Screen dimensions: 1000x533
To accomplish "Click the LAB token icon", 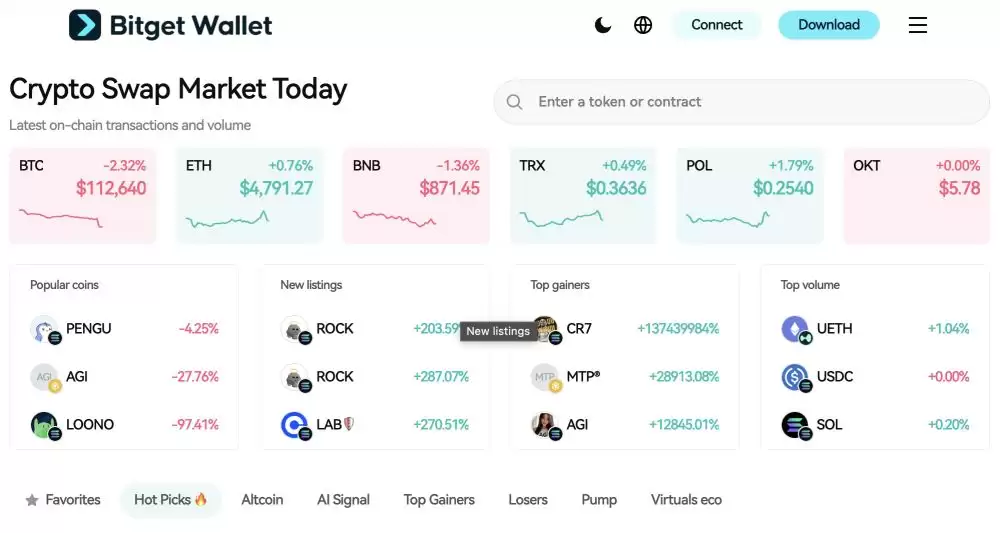I will click(x=294, y=425).
